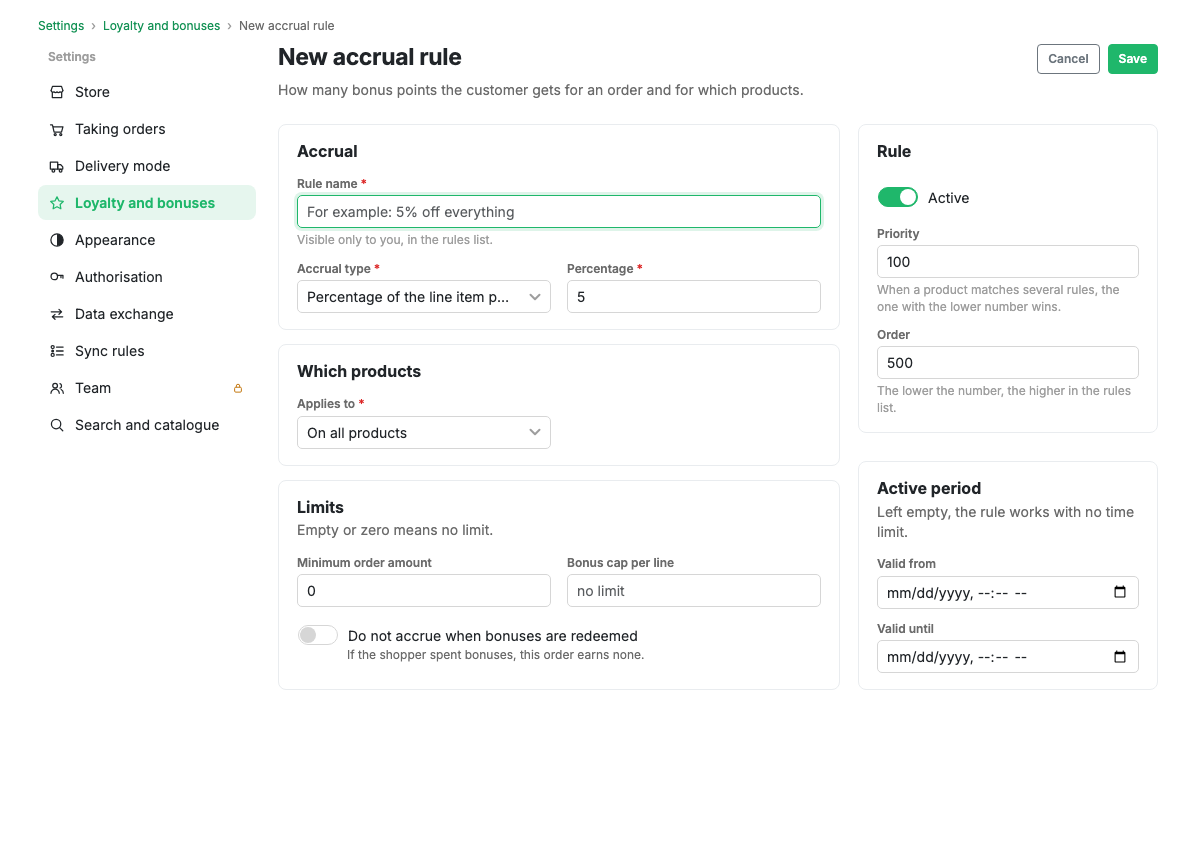Go to Data exchange section
Image resolution: width=1196 pixels, height=848 pixels.
(x=146, y=314)
